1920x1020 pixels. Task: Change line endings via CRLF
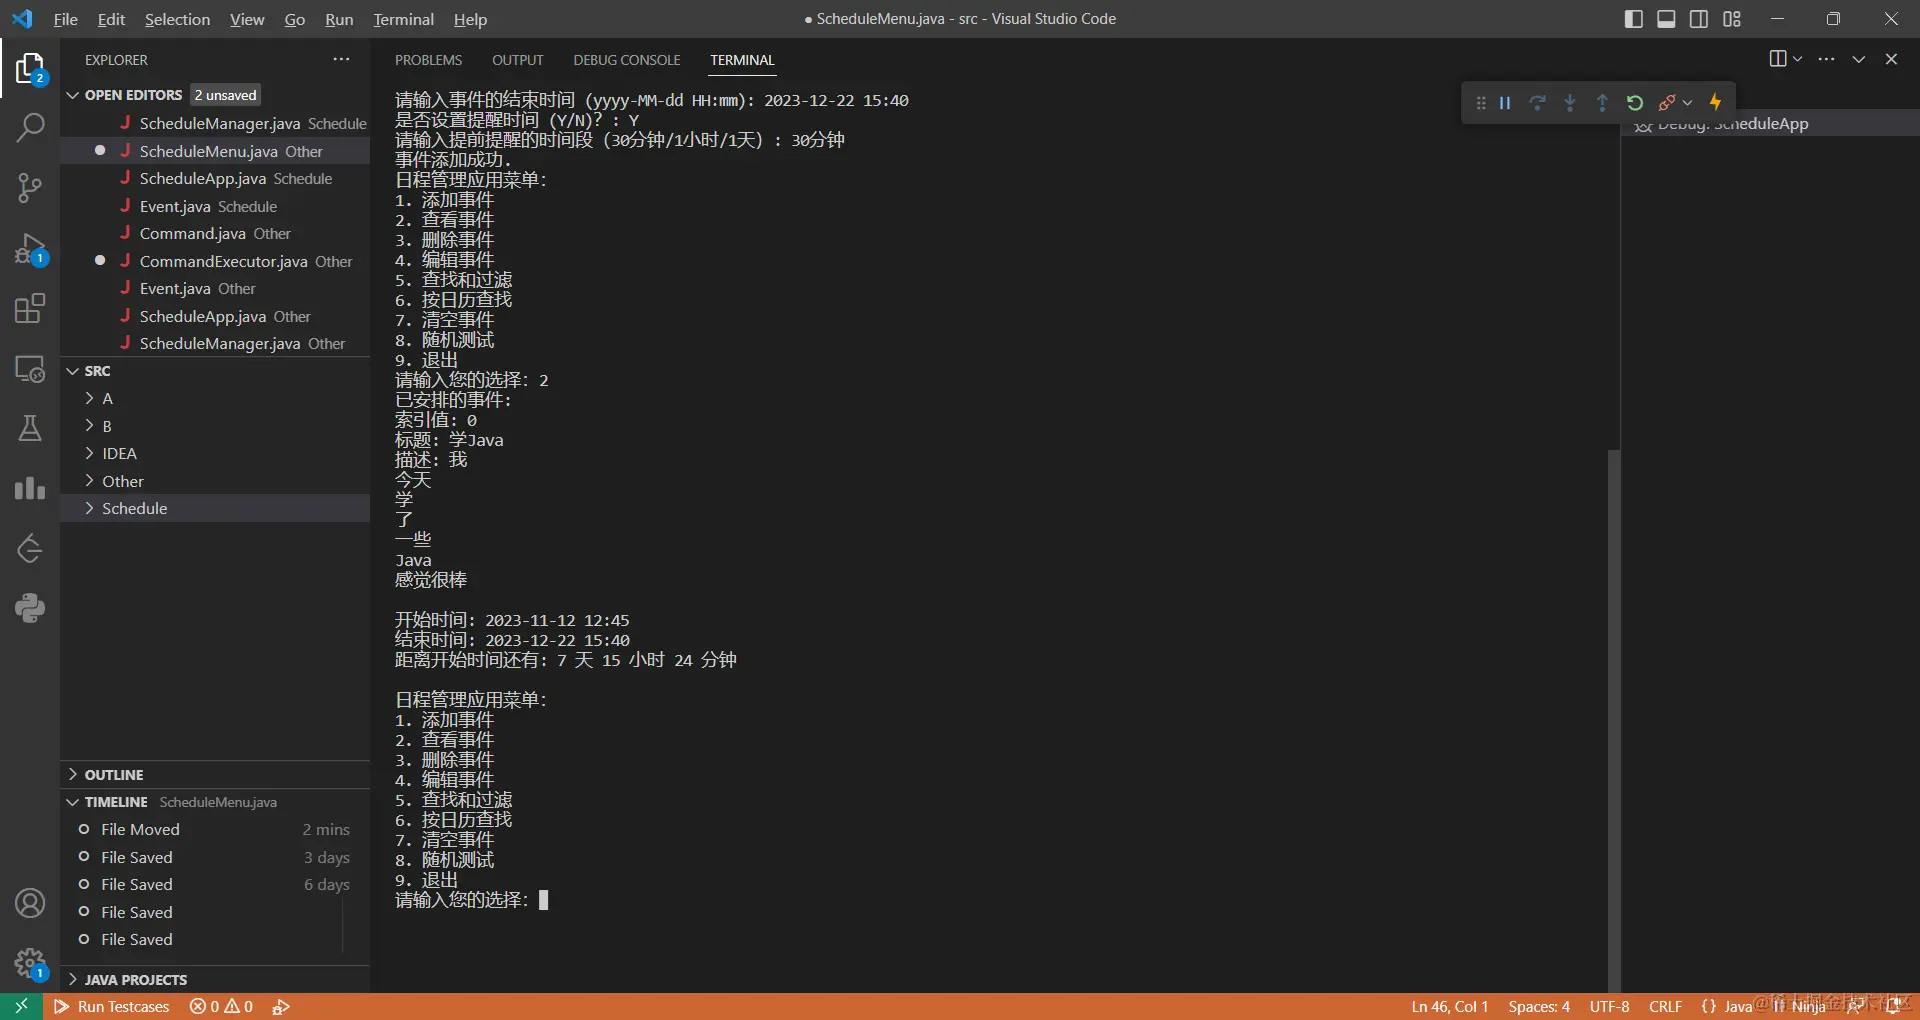point(1665,1006)
